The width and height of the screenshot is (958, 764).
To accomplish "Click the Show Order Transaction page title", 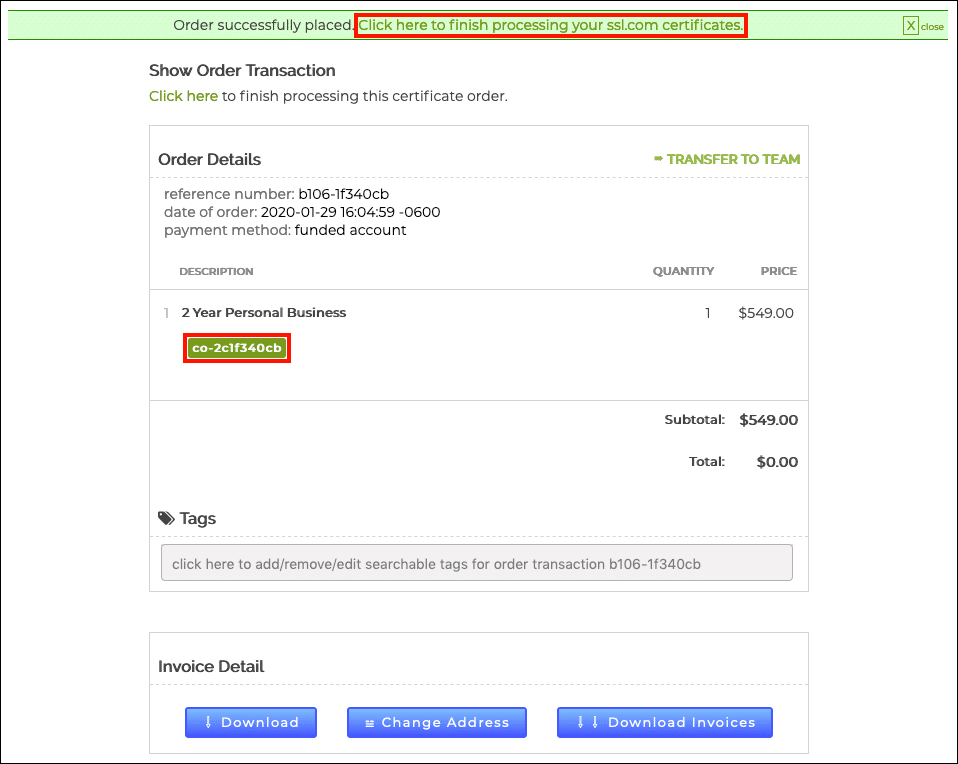I will pyautogui.click(x=242, y=70).
